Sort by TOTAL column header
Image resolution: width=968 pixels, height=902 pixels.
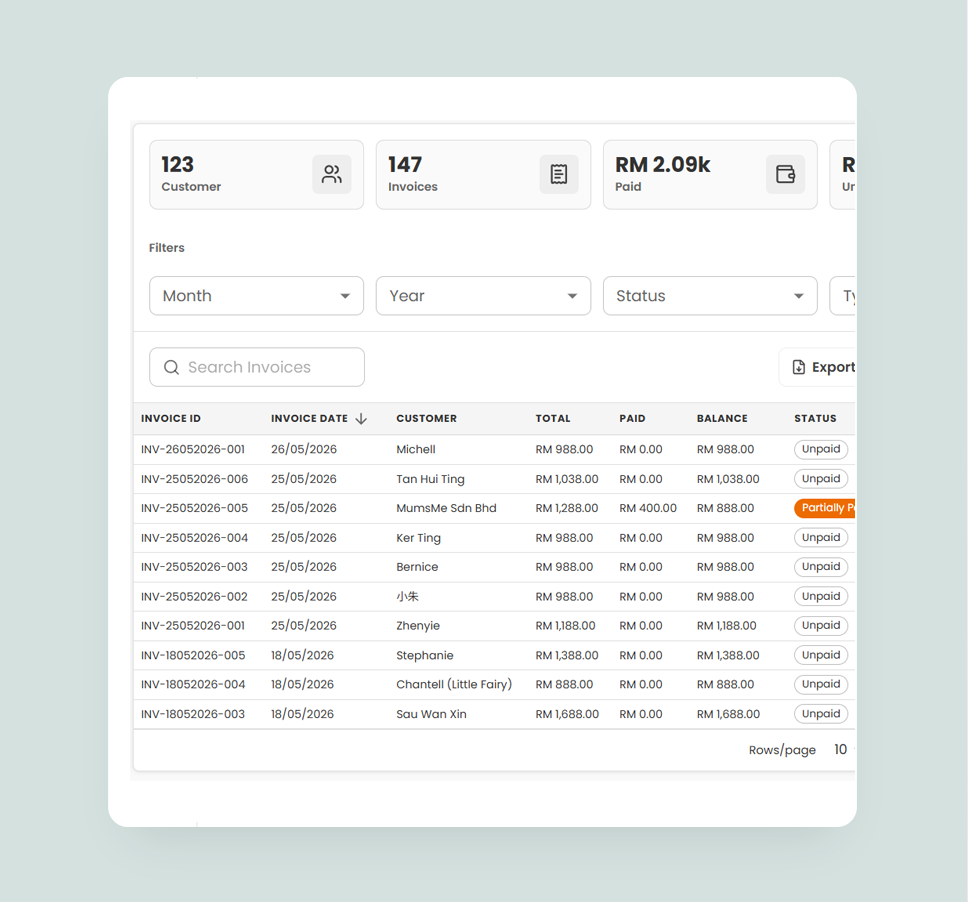[x=553, y=419]
